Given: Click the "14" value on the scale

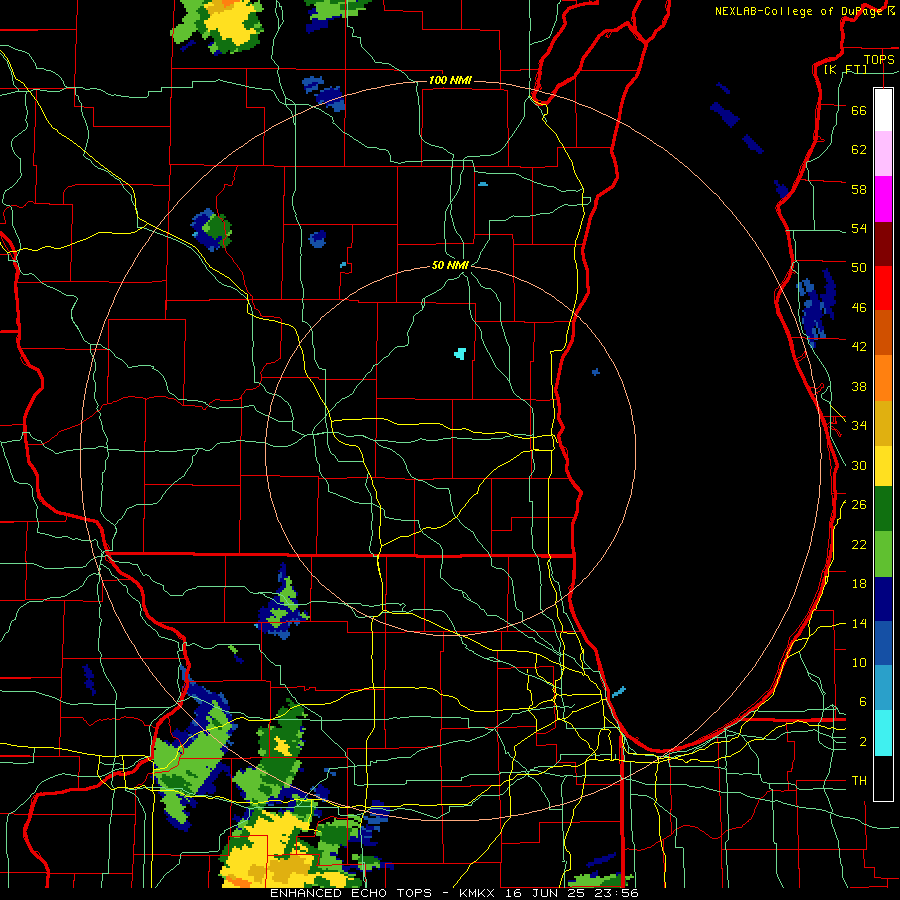Looking at the screenshot, I should (x=859, y=623).
